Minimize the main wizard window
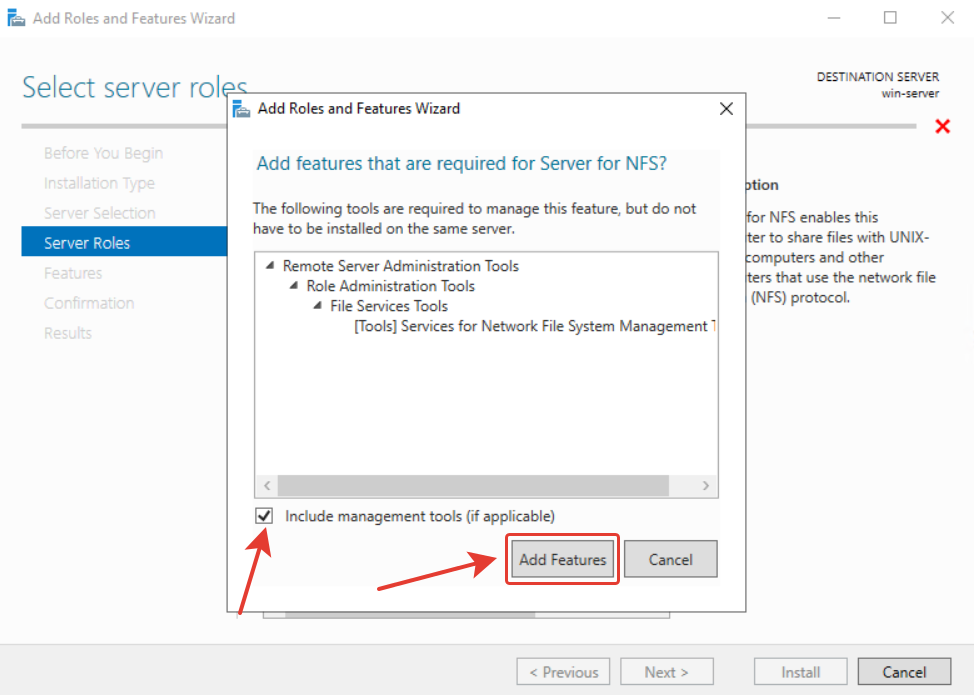 pos(834,18)
